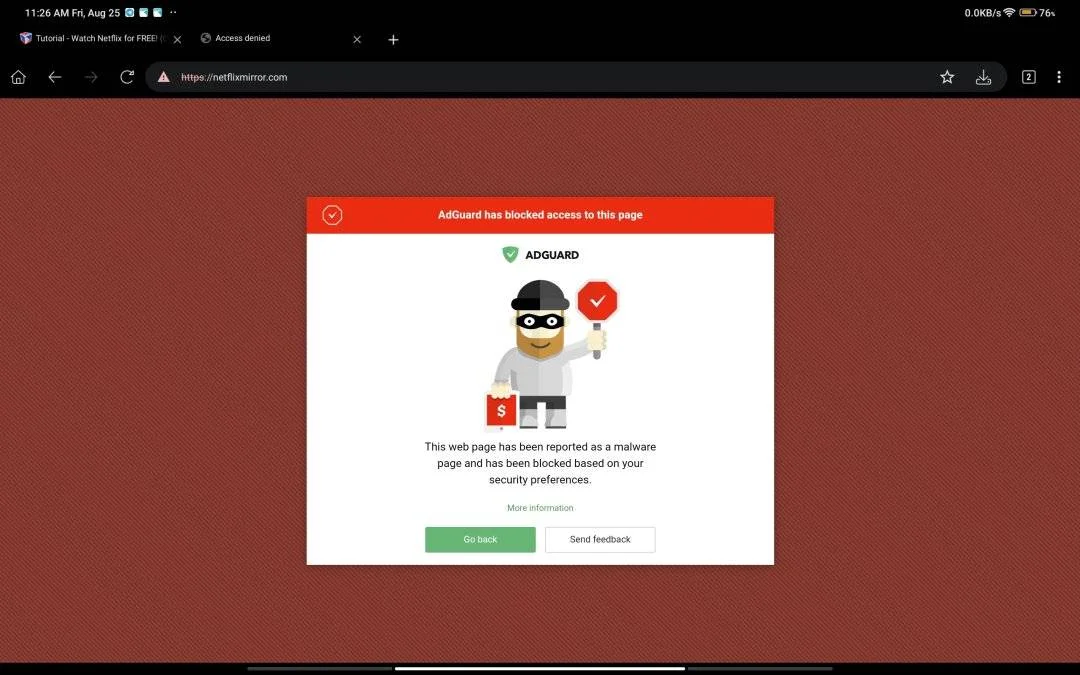Tap the battery indicator
Viewport: 1080px width, 675px height.
click(x=1028, y=12)
